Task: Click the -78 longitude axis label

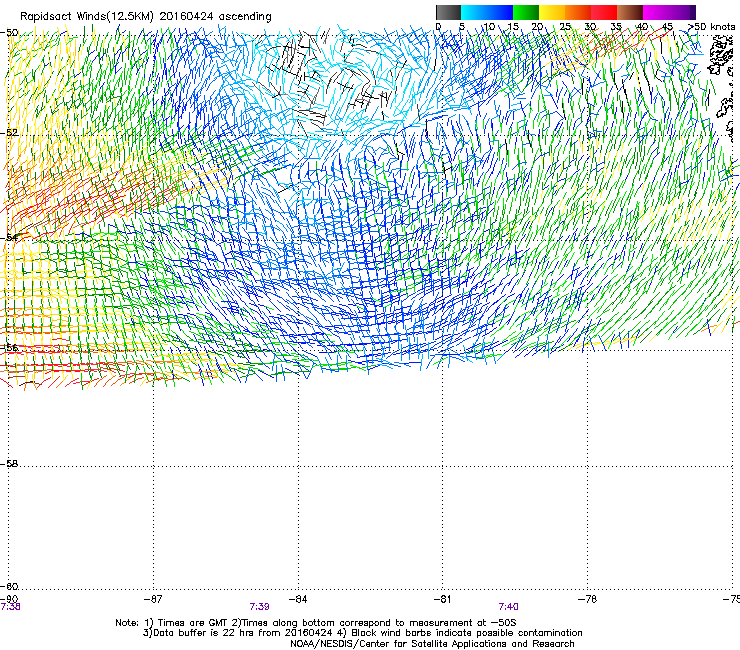Action: pos(587,599)
